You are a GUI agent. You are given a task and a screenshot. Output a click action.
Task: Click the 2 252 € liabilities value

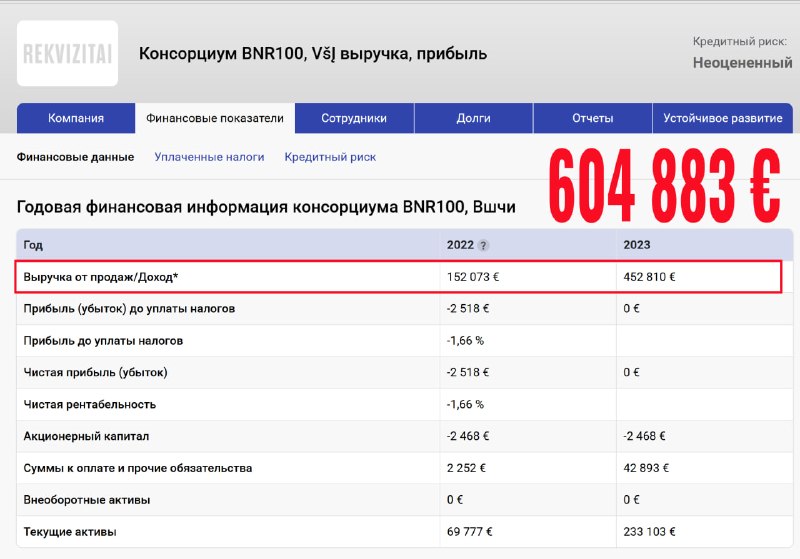(x=466, y=468)
